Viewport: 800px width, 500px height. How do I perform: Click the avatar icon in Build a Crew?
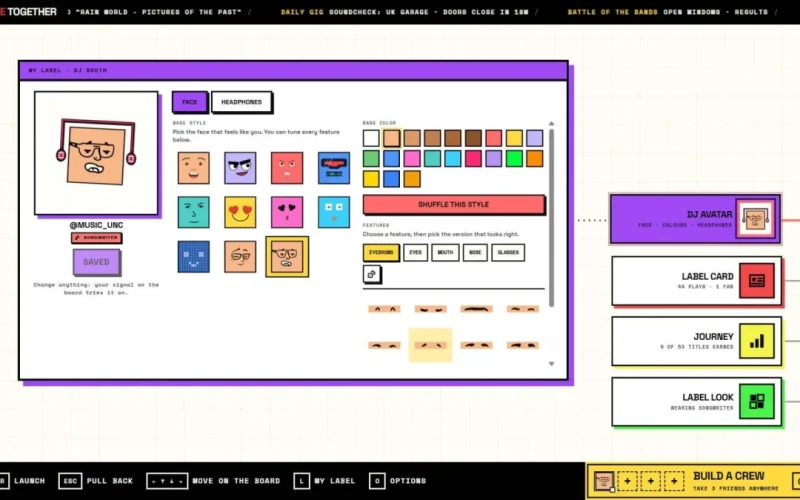point(604,481)
